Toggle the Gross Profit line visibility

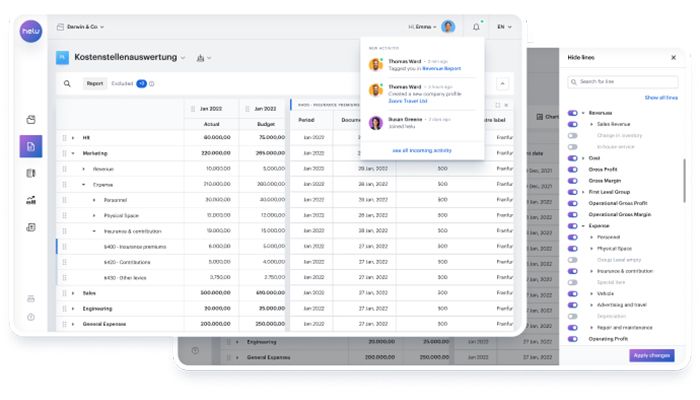(x=573, y=170)
